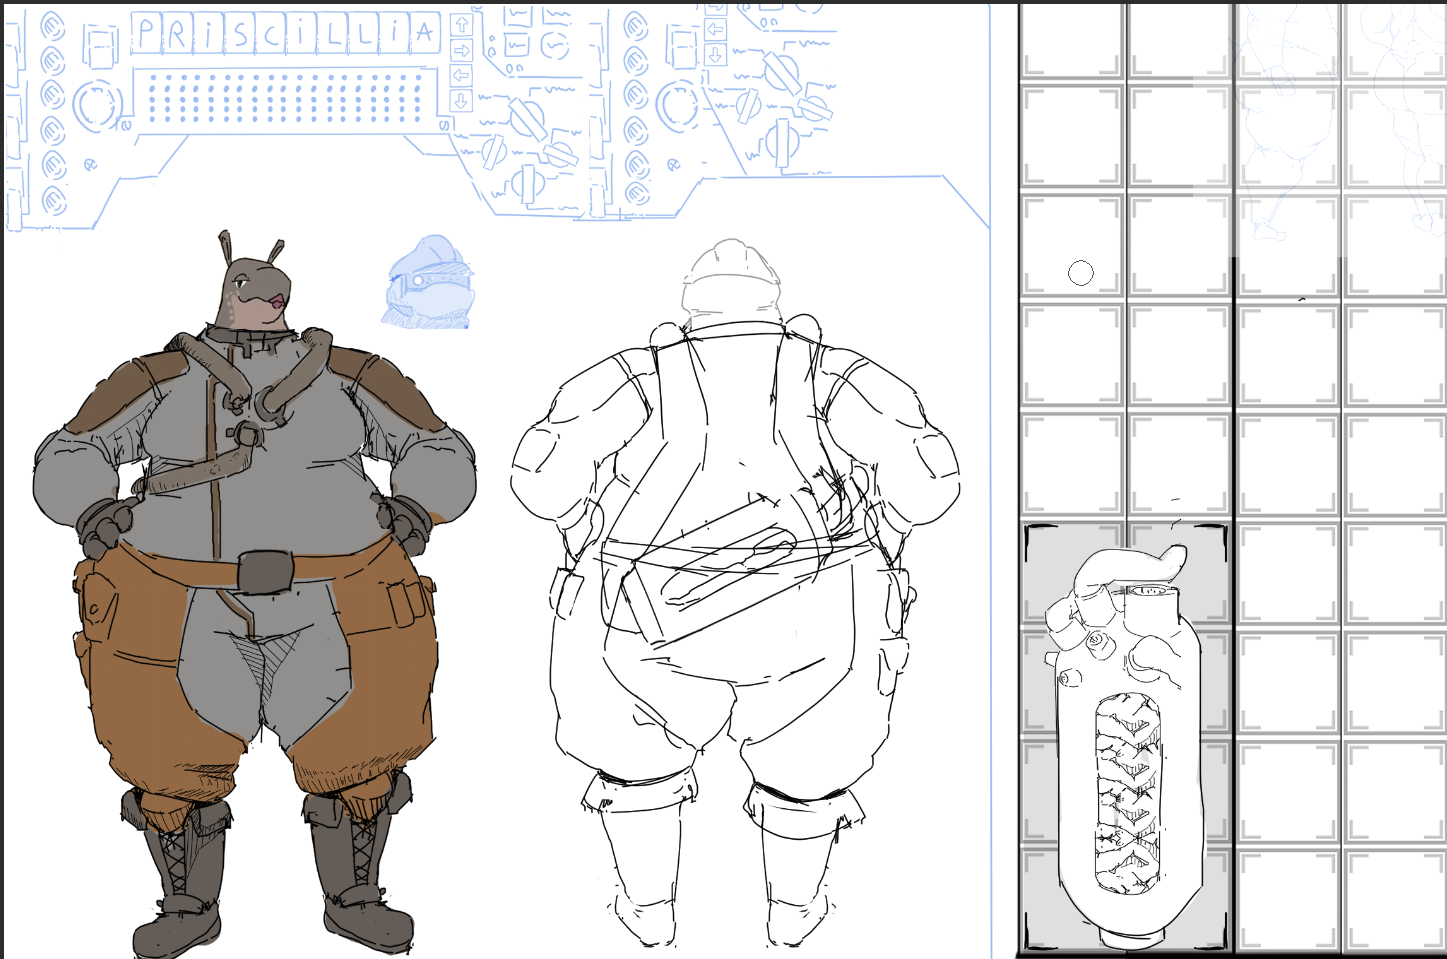Image resolution: width=1447 pixels, height=959 pixels.
Task: Click the left arrow key beside the dotted grille
Action: pyautogui.click(x=461, y=75)
